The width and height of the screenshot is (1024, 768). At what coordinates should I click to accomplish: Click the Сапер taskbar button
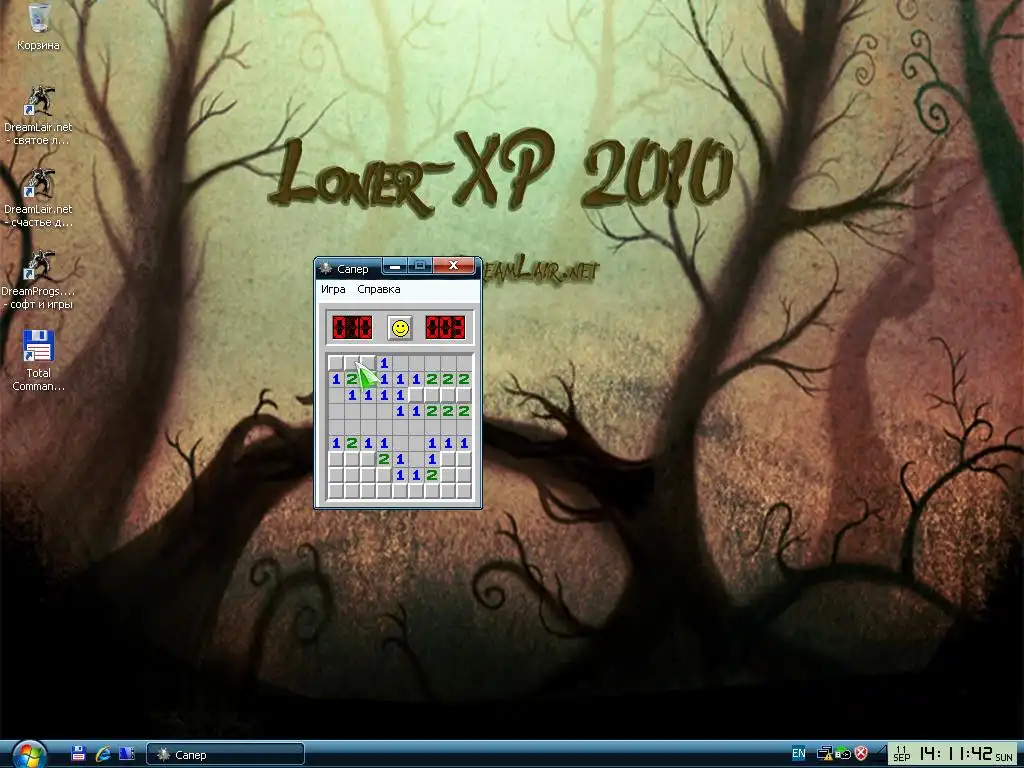coord(225,754)
